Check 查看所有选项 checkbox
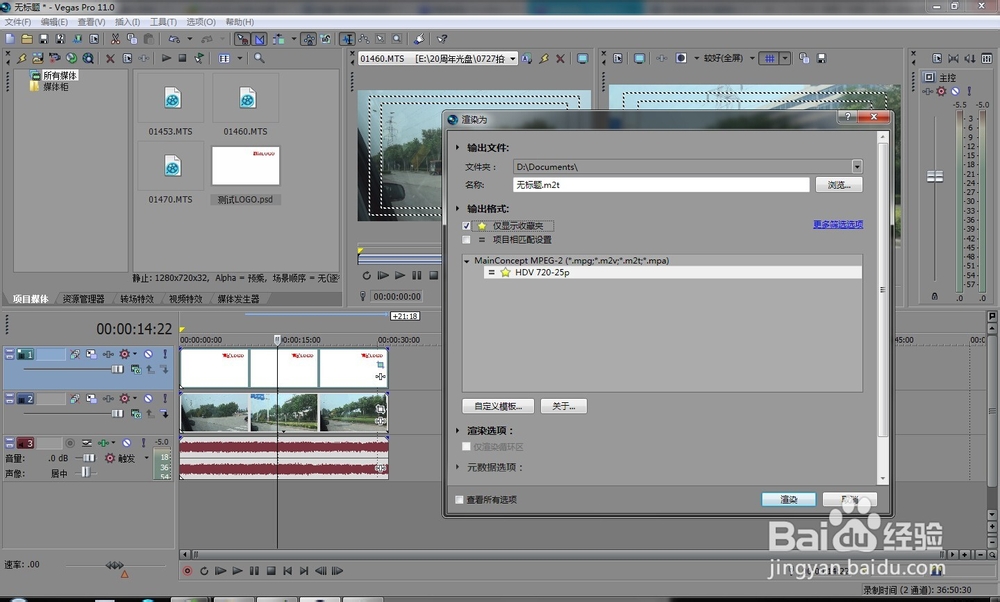1000x602 pixels. coord(459,499)
